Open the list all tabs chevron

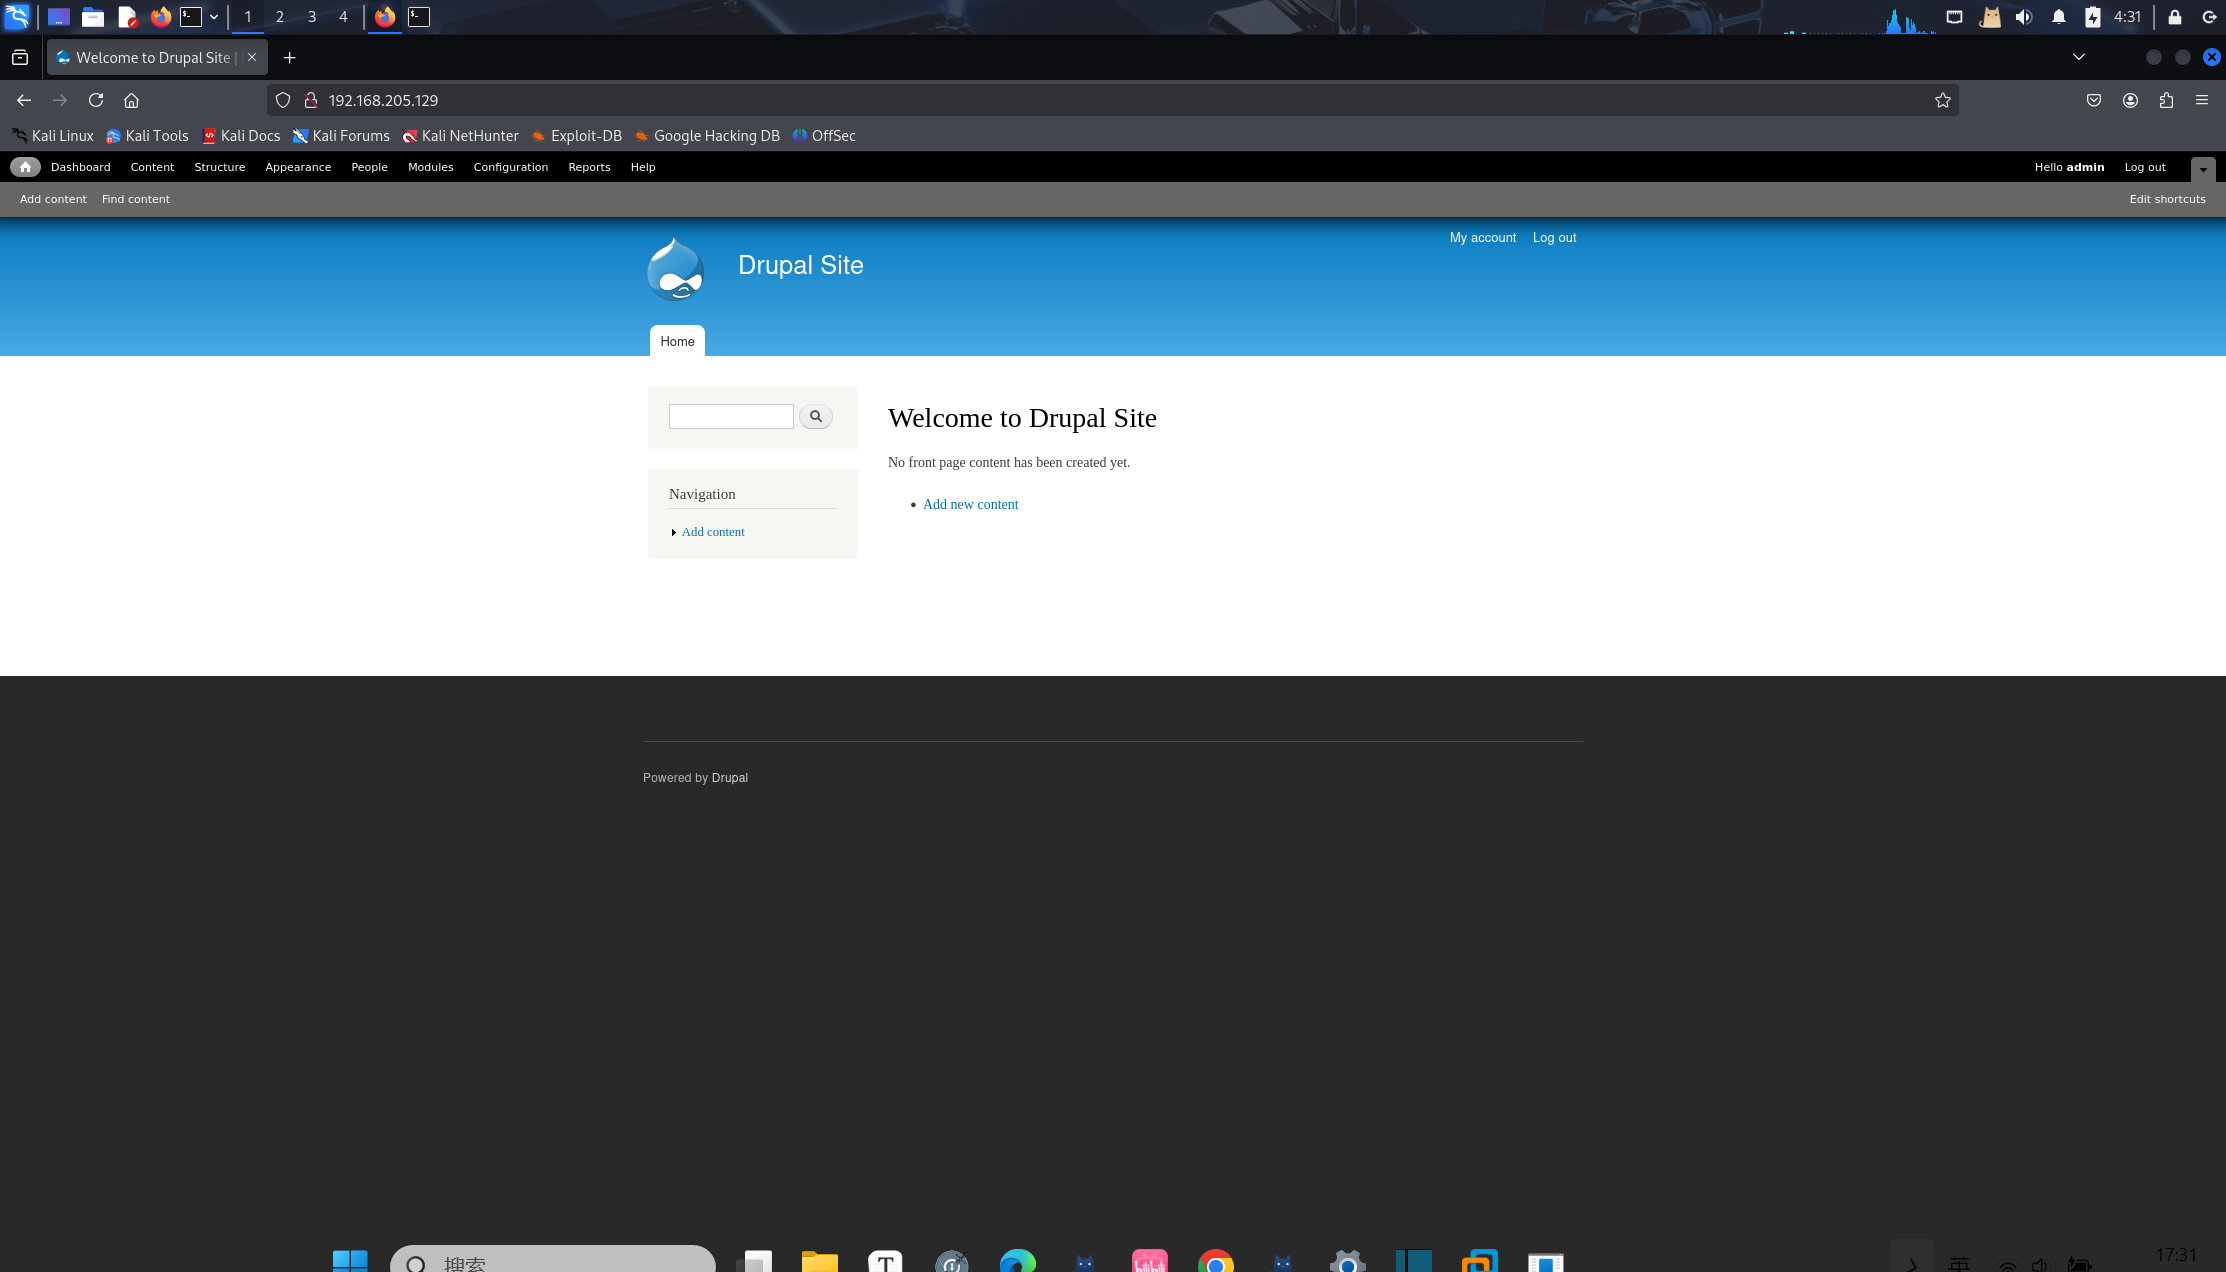2079,57
